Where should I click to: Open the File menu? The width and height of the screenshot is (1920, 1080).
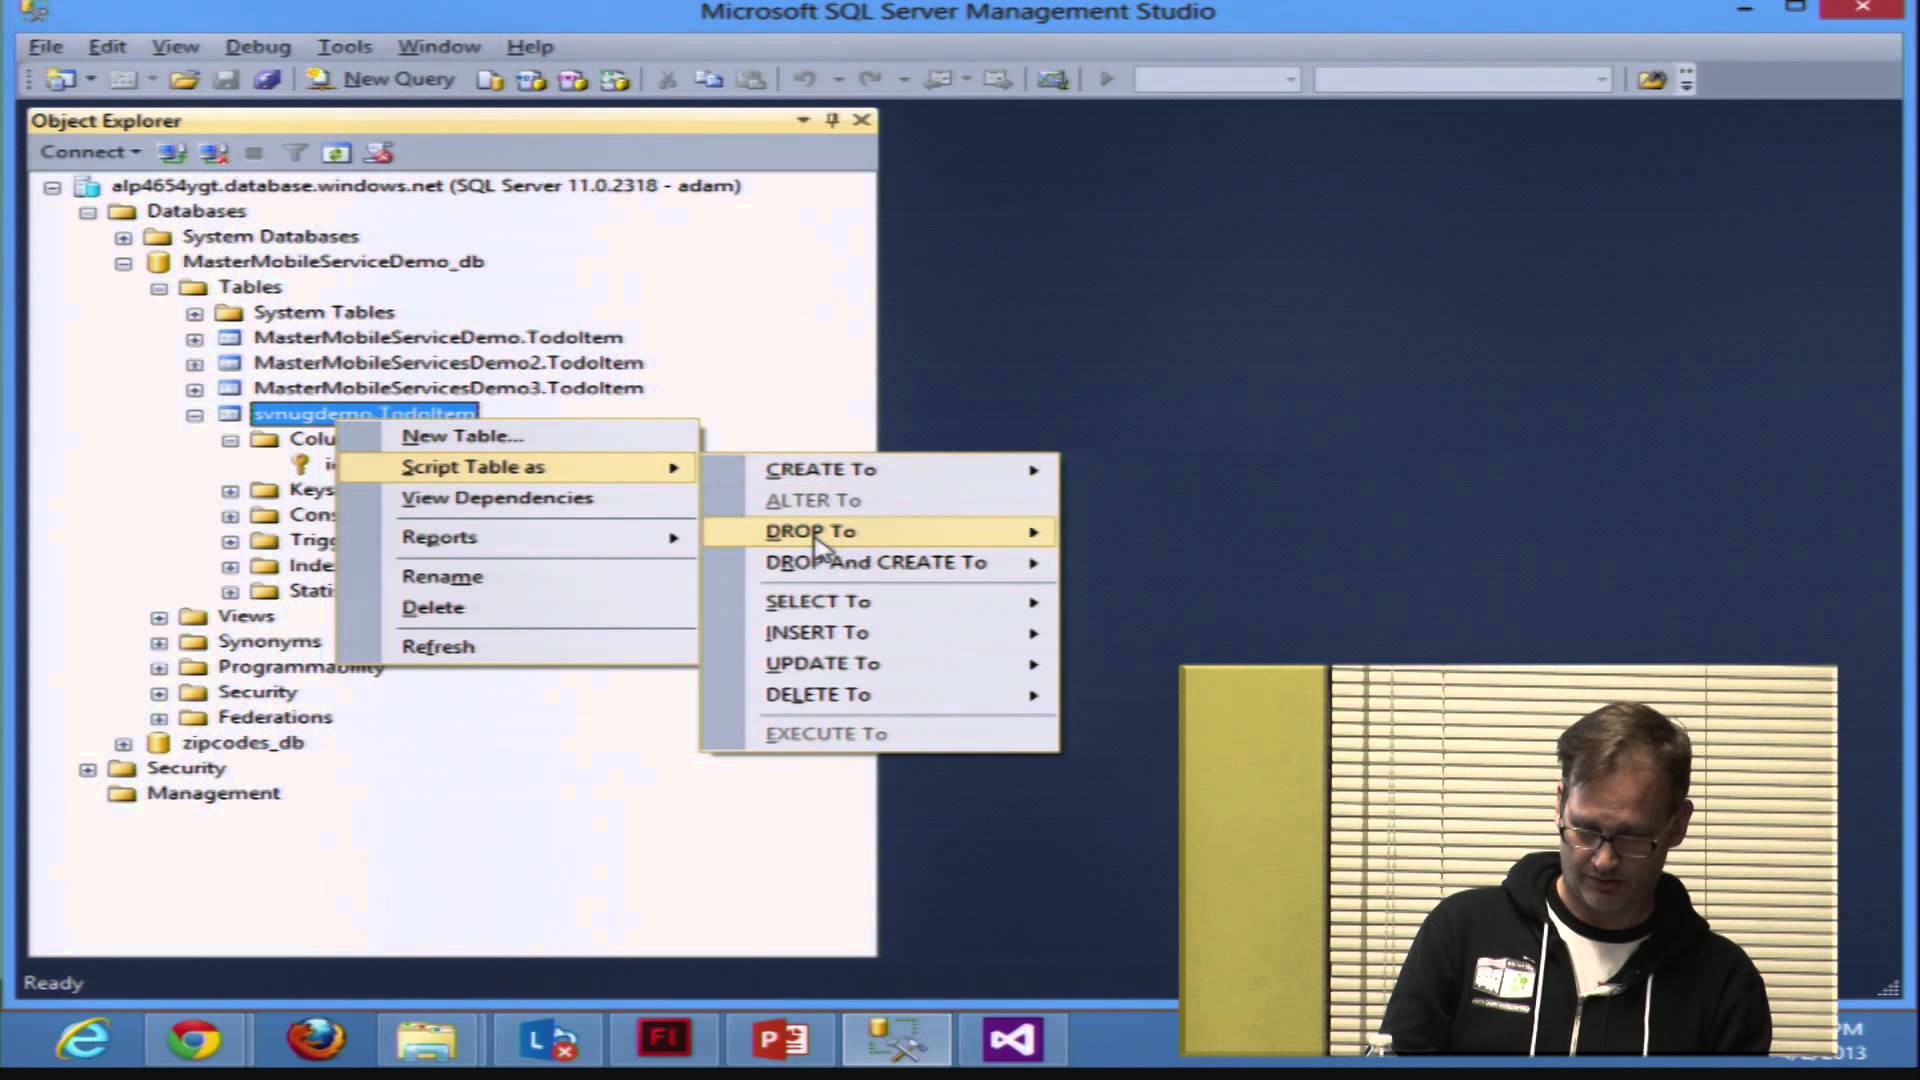point(46,47)
